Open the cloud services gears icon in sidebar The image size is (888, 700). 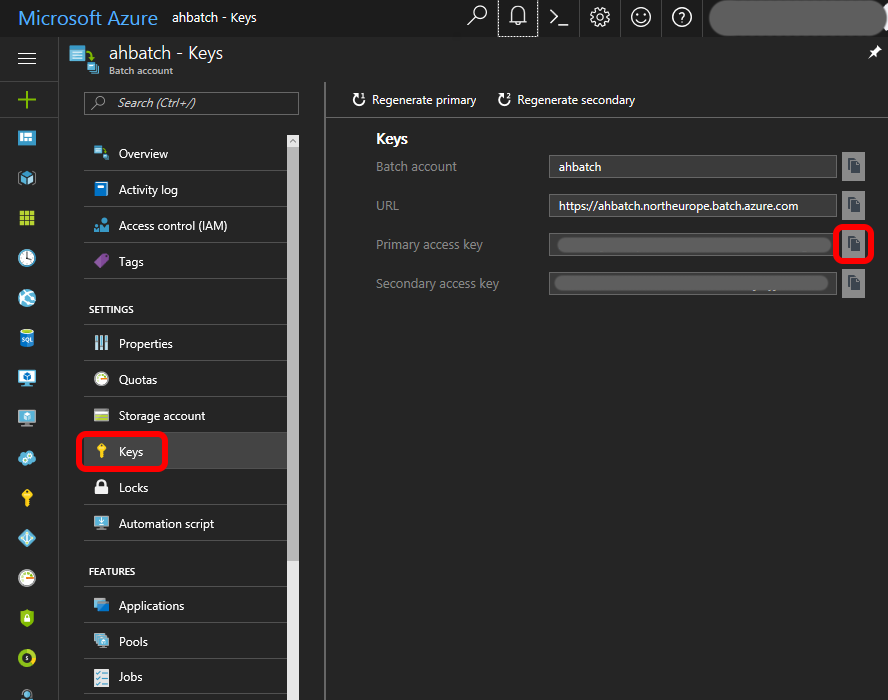click(x=27, y=458)
